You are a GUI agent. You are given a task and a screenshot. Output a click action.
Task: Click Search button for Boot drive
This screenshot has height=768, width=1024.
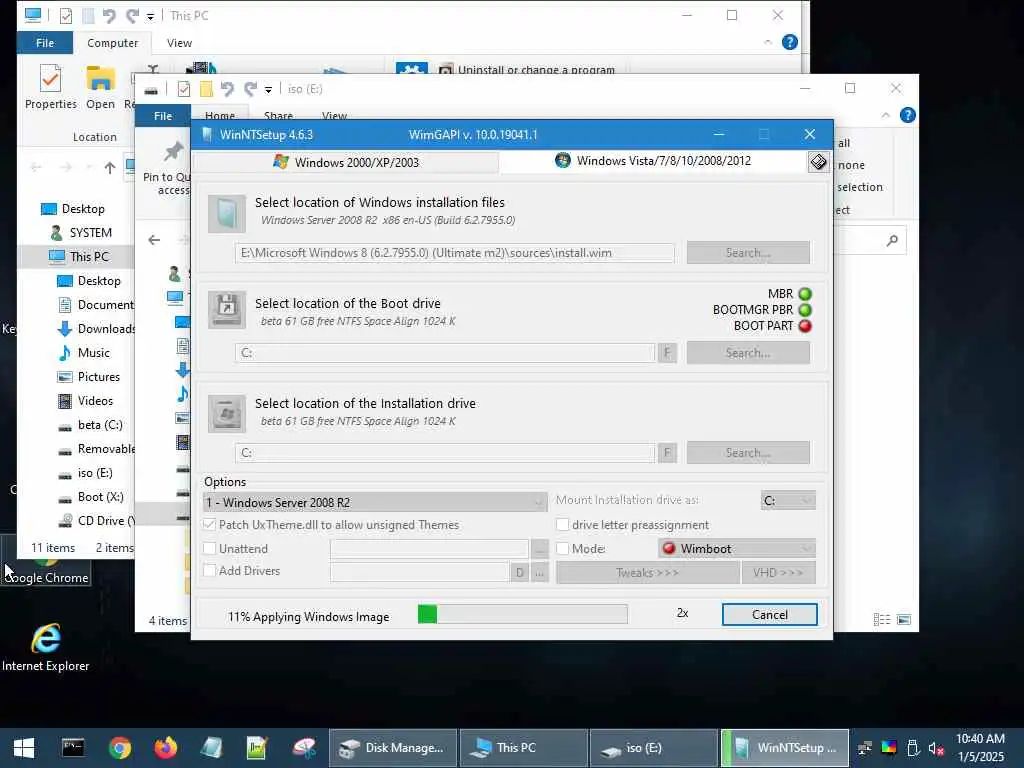(x=748, y=353)
